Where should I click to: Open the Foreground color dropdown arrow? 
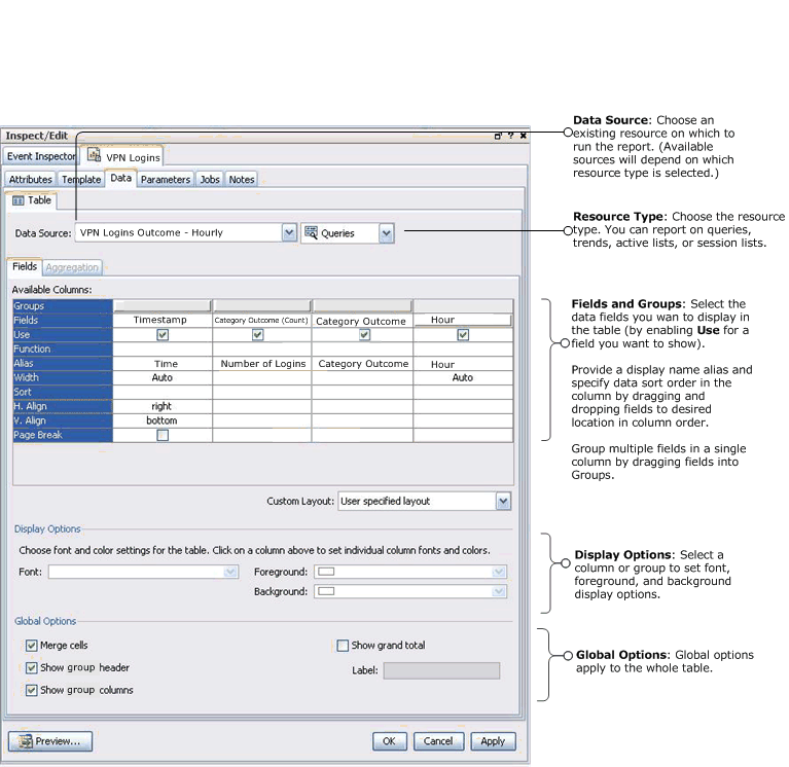point(499,572)
